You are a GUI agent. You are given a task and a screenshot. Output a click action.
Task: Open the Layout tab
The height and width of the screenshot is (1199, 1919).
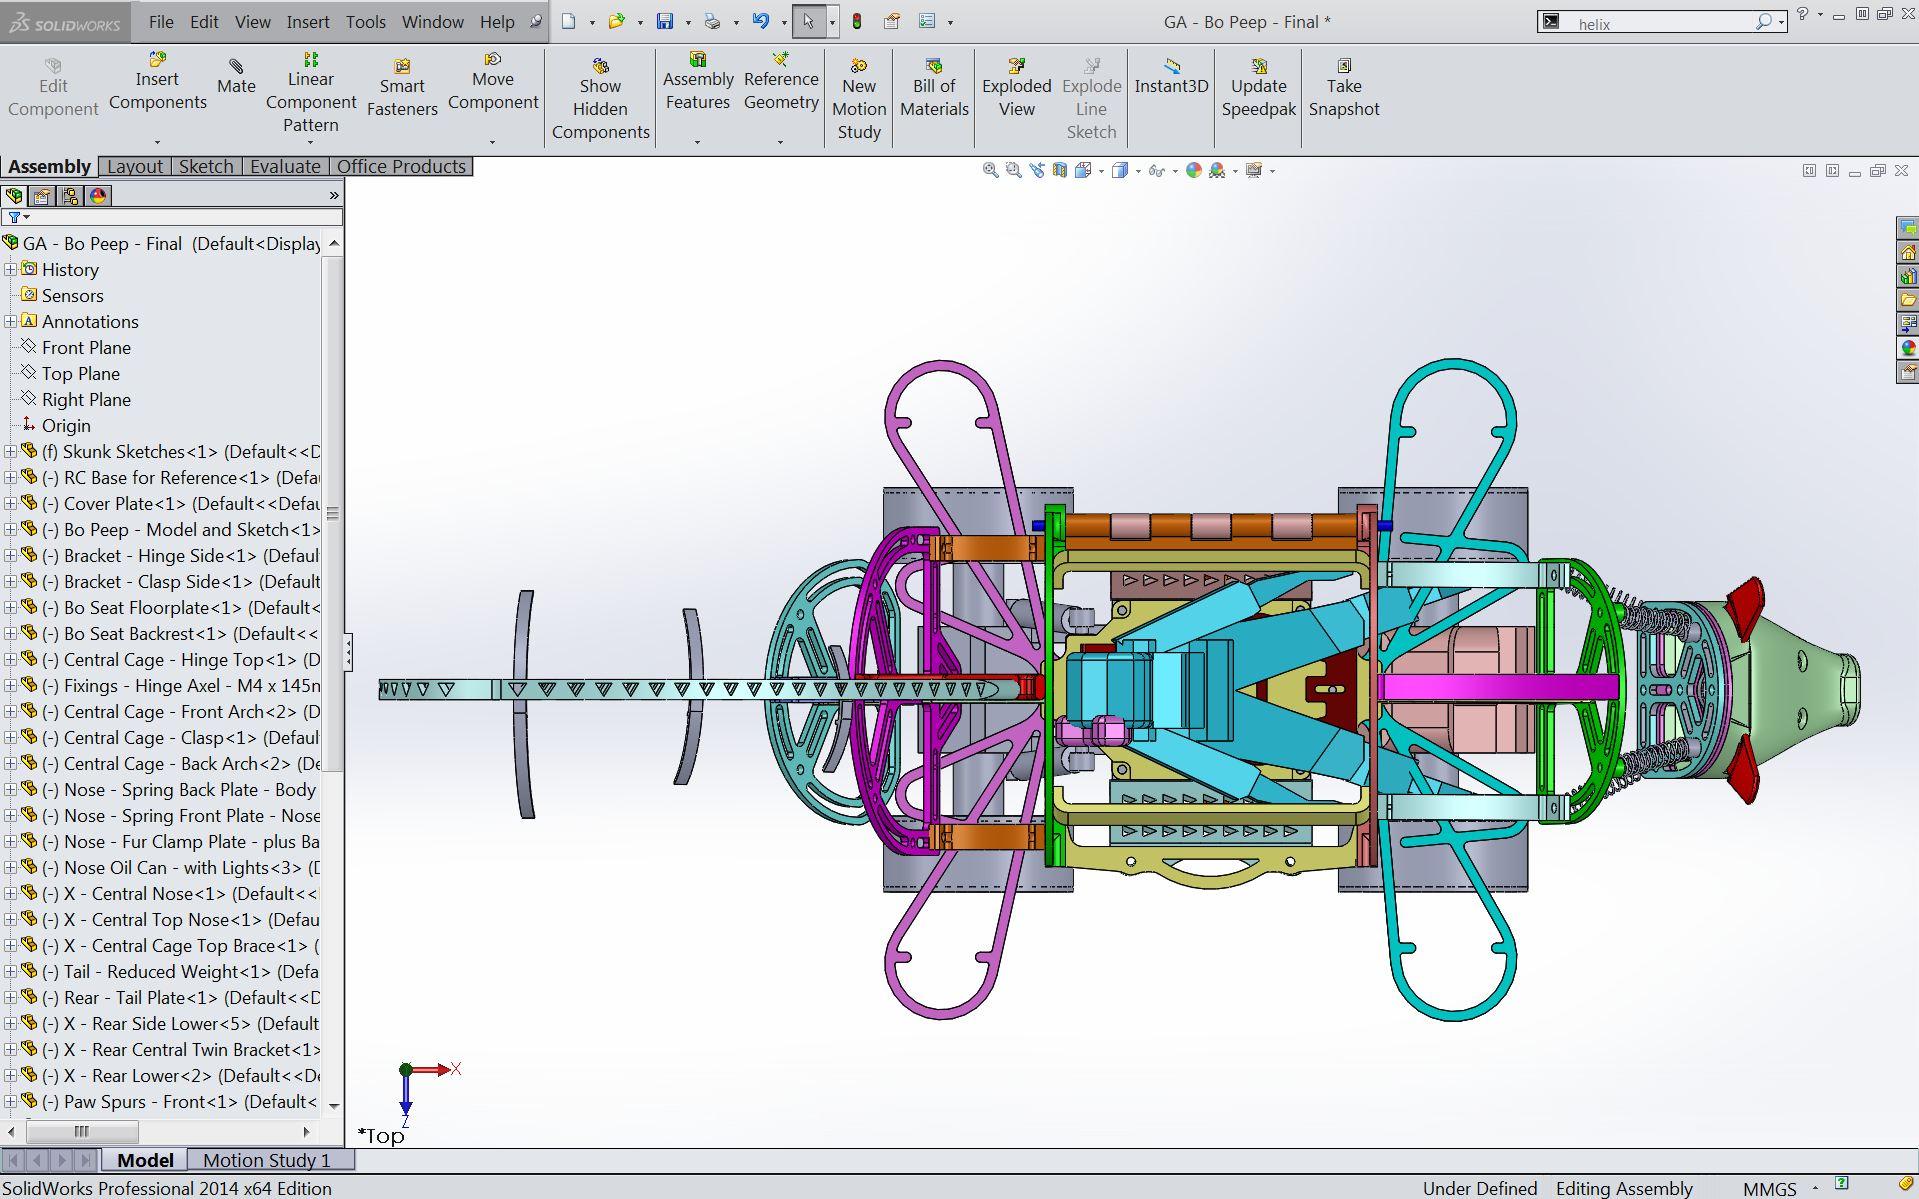tap(135, 166)
